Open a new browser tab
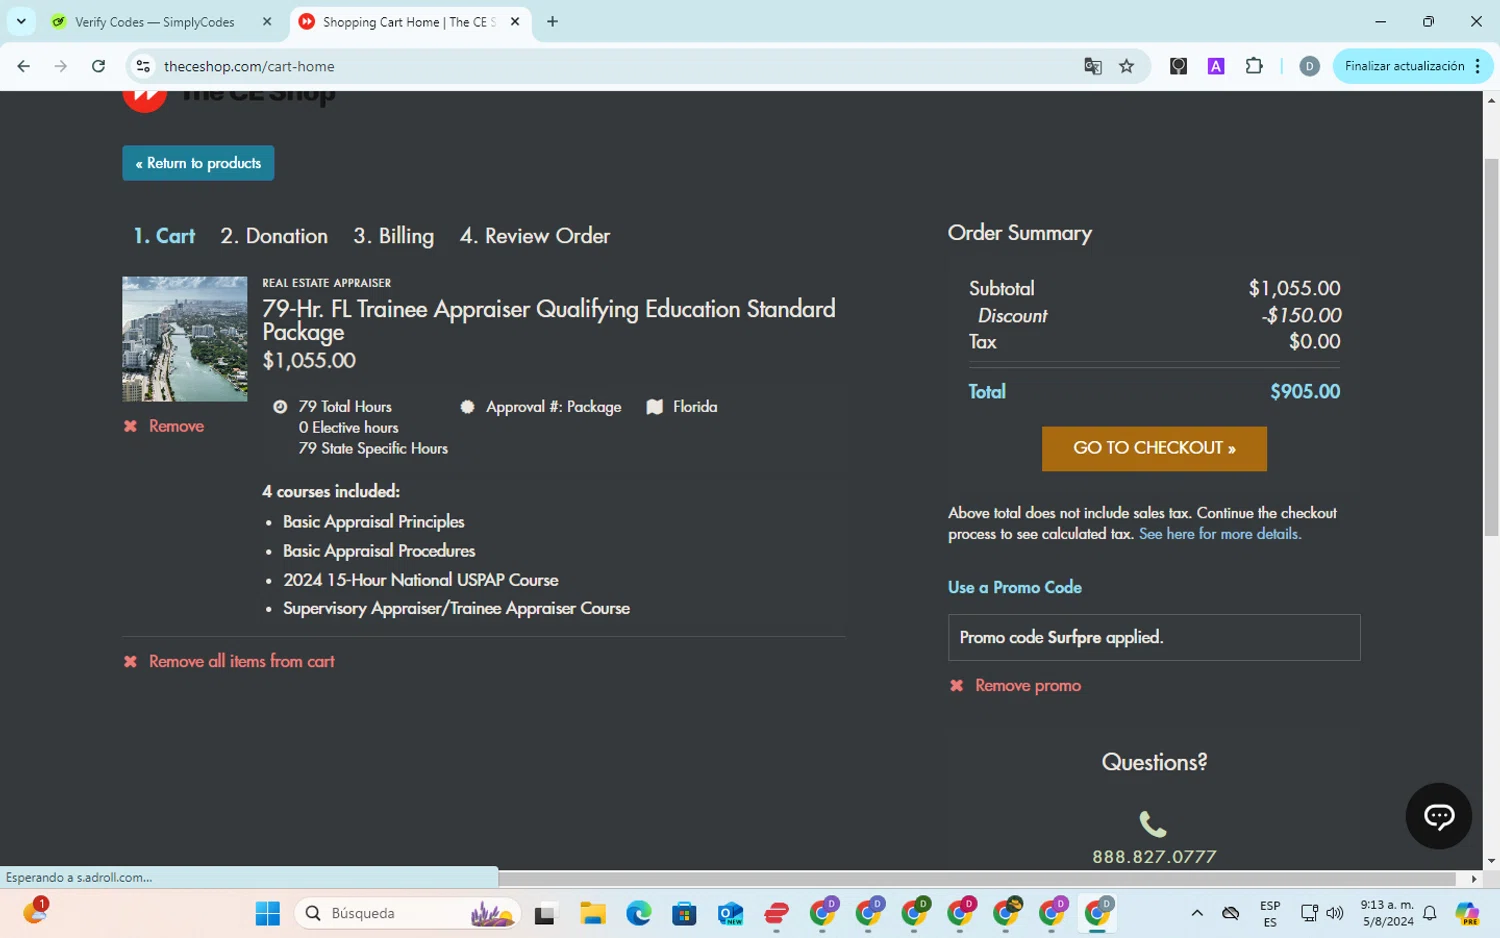1500x938 pixels. click(552, 21)
